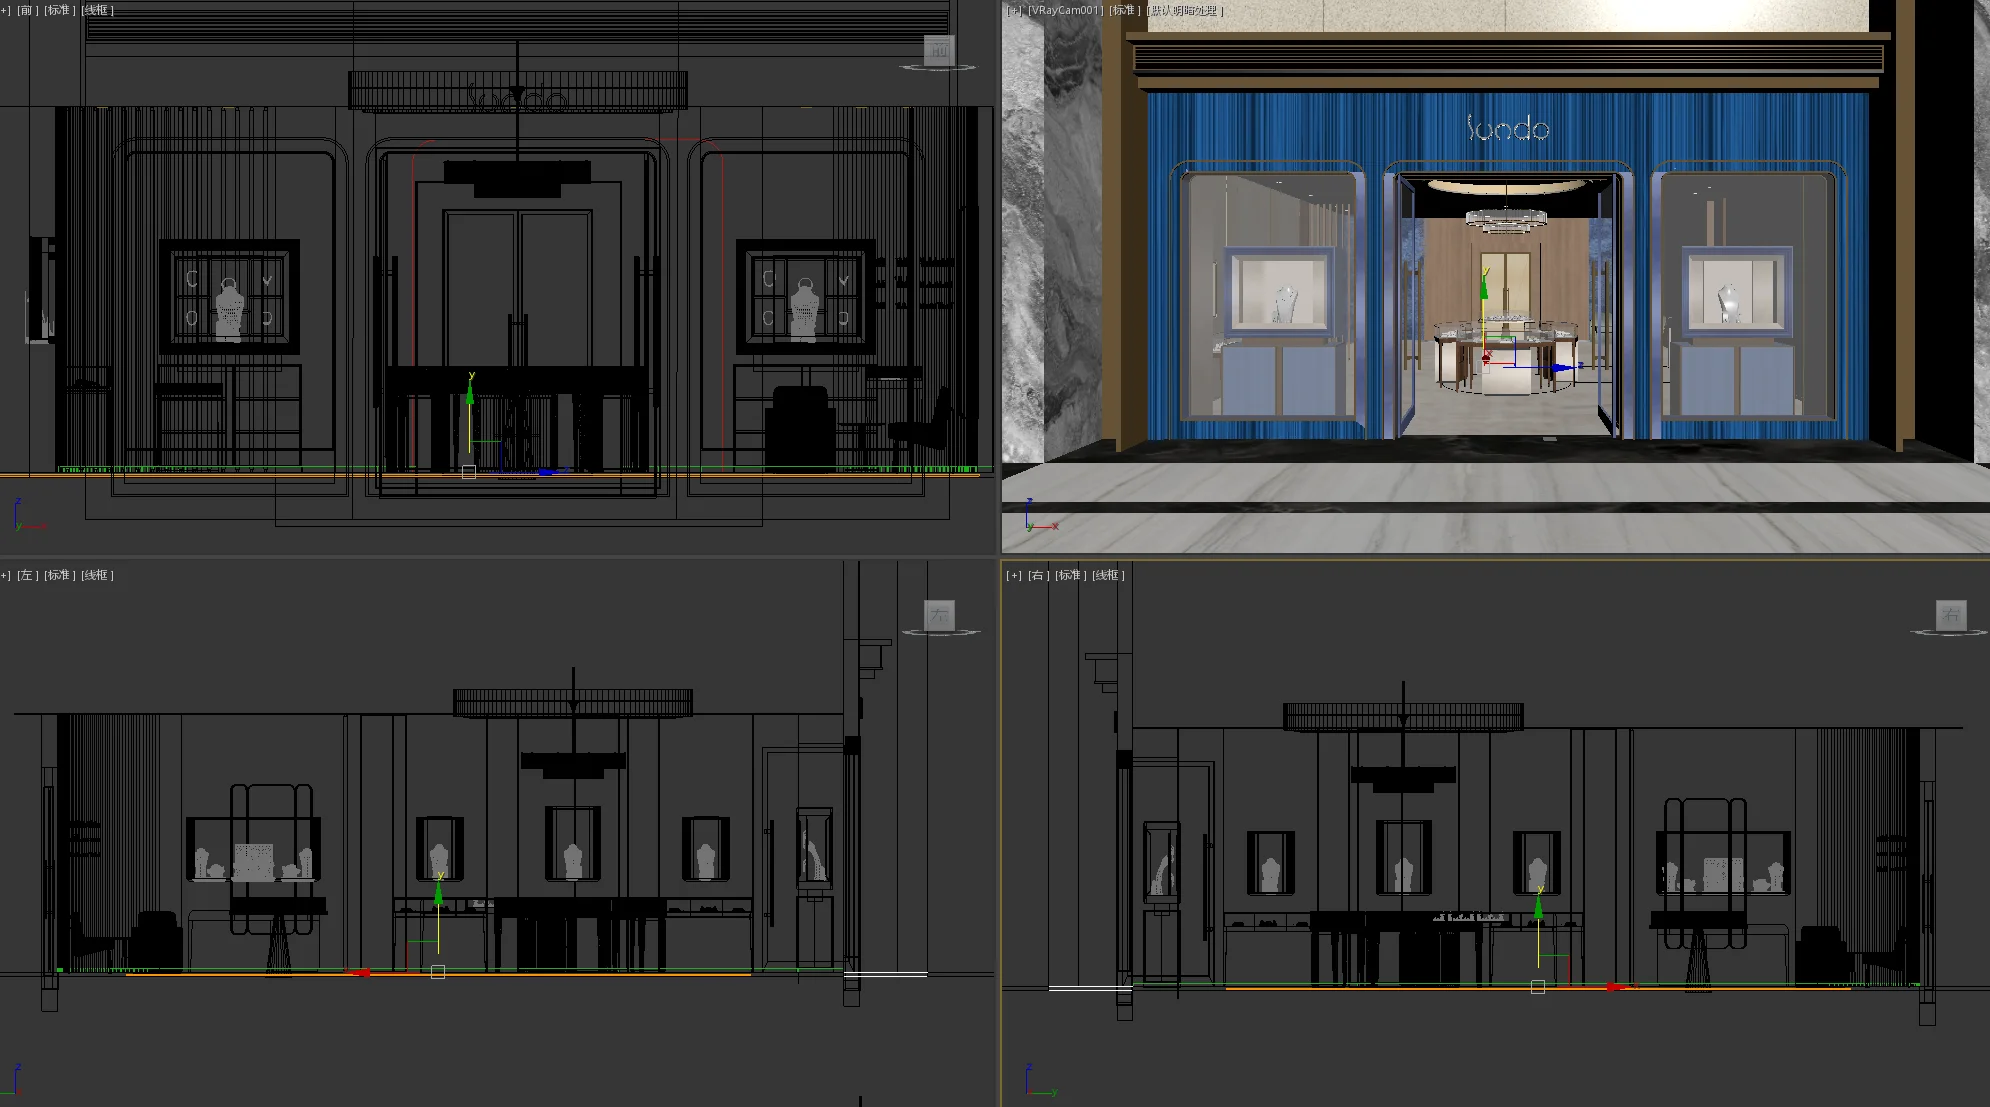Click the Left viewport ViewCube face
1990x1107 pixels.
[939, 615]
